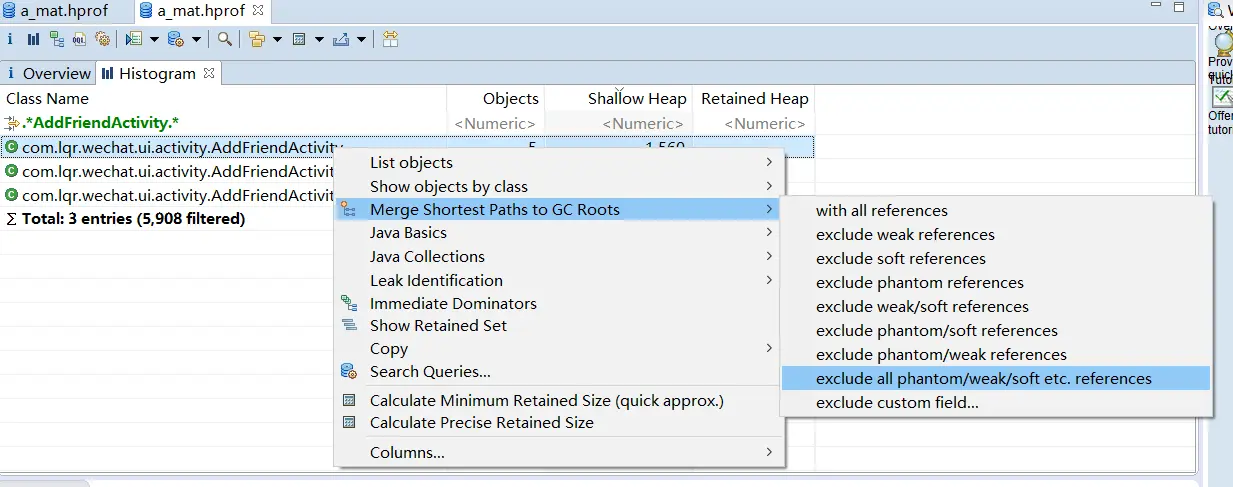The width and height of the screenshot is (1233, 487).
Task: Click the Histogram bar-chart toolbar icon
Action: pyautogui.click(x=33, y=39)
